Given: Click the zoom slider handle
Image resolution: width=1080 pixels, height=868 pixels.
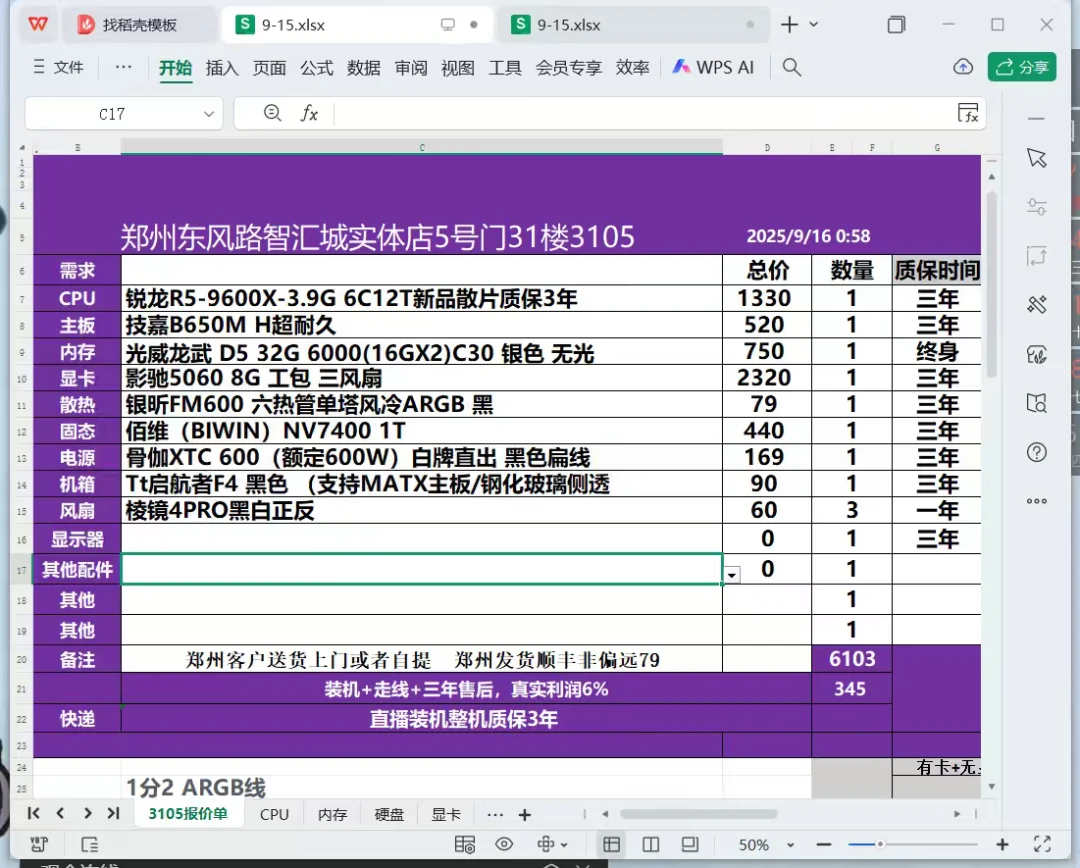Looking at the screenshot, I should (880, 844).
